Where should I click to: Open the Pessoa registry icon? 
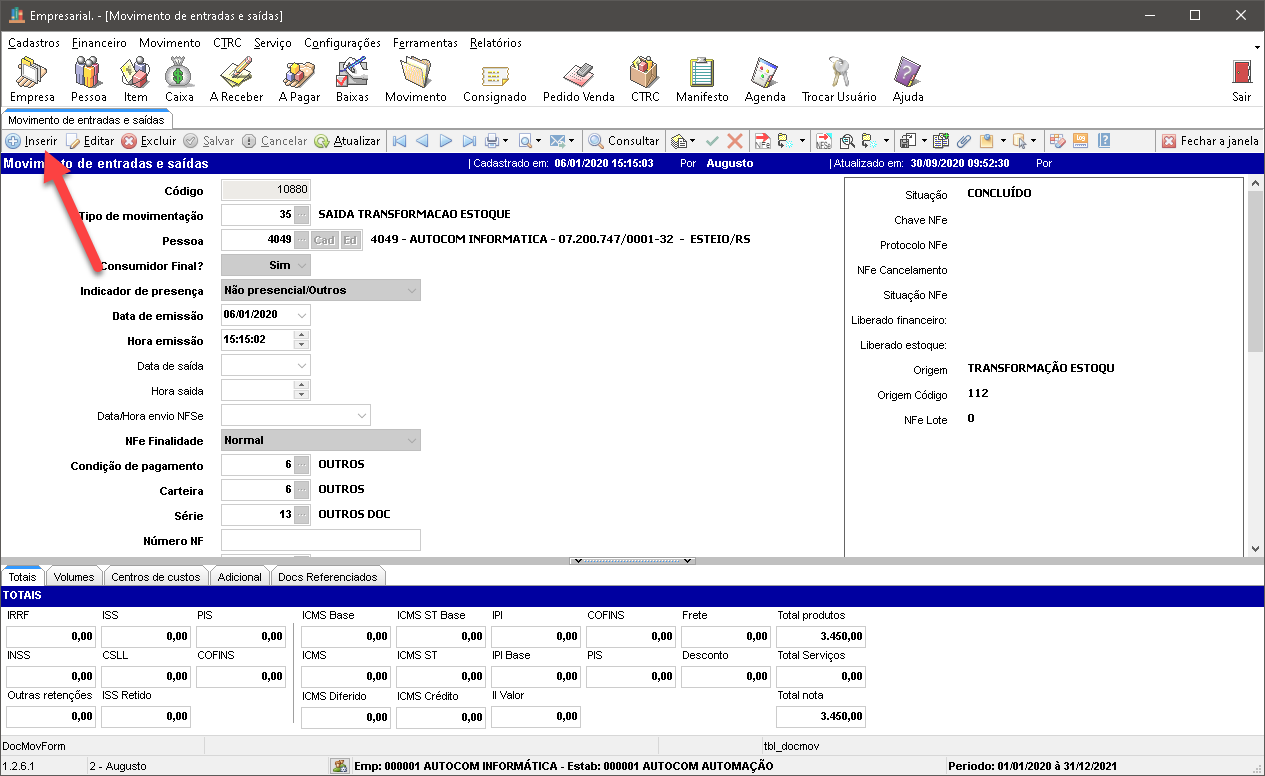[x=88, y=73]
